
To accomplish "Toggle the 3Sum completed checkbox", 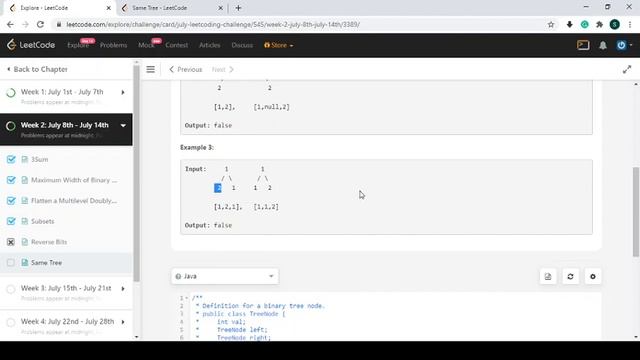I will pos(11,159).
